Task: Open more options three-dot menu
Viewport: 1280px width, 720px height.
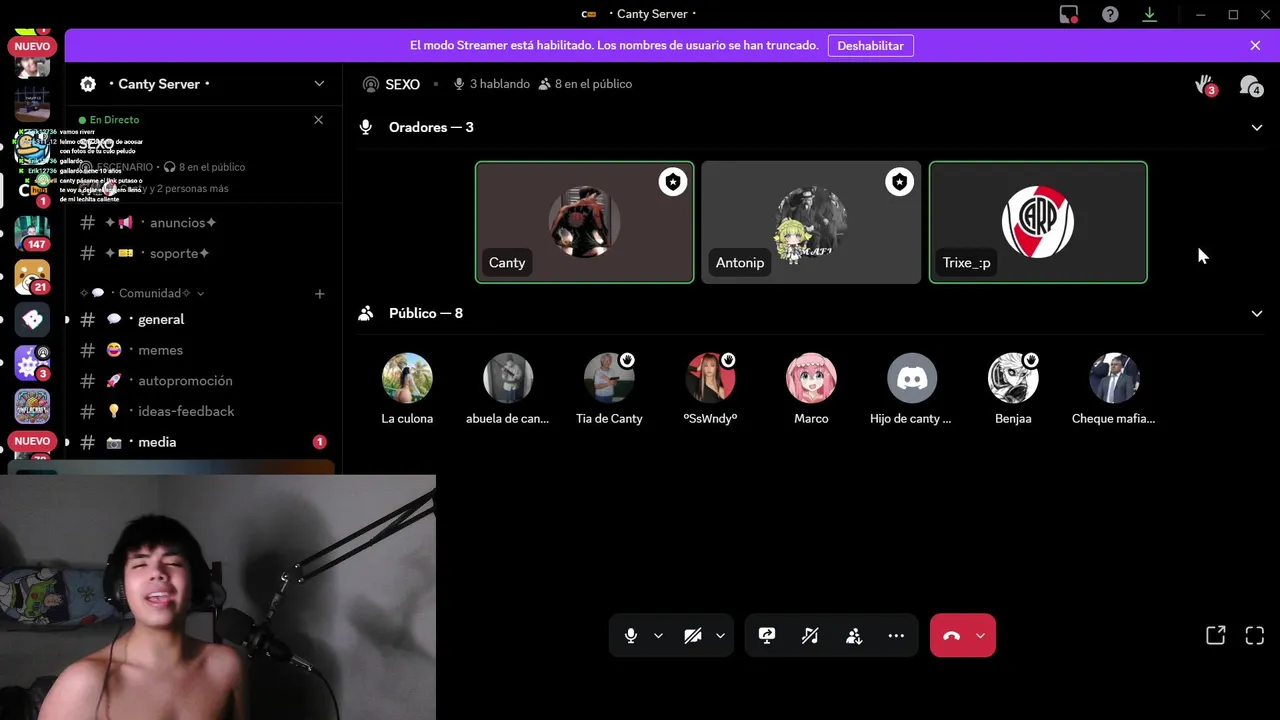Action: [896, 636]
